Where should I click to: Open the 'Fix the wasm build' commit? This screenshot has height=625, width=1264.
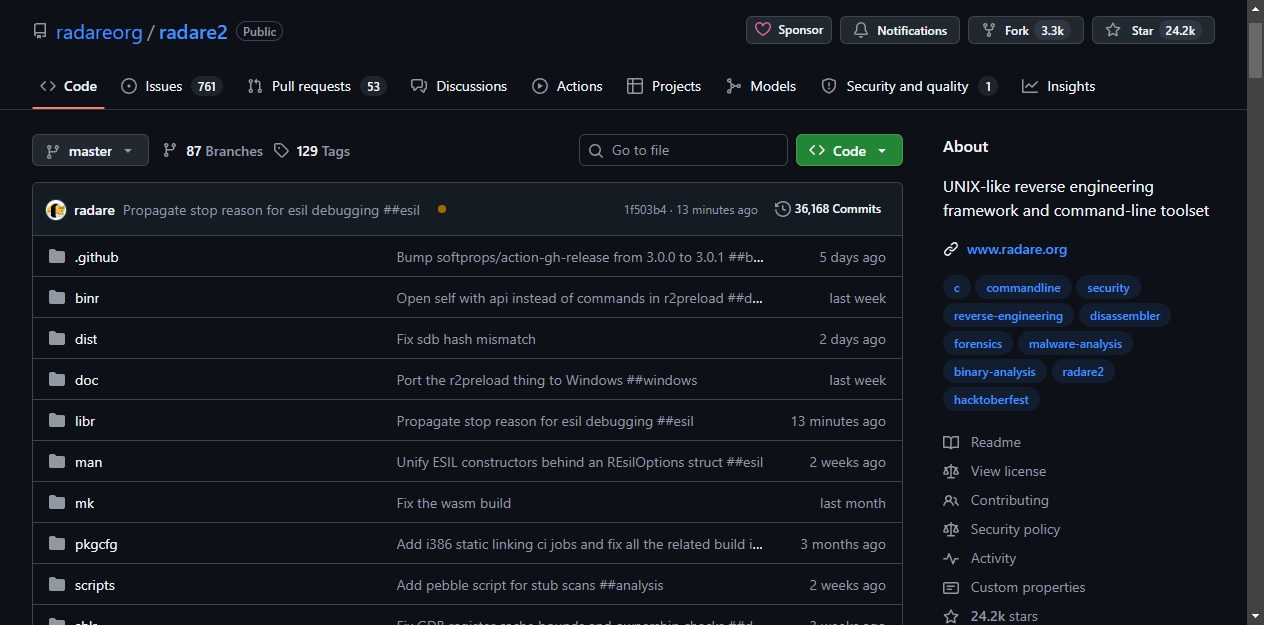(454, 503)
